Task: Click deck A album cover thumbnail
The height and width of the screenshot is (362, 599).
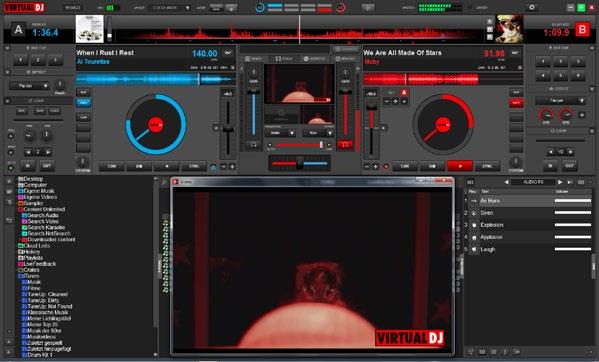Action: click(89, 29)
